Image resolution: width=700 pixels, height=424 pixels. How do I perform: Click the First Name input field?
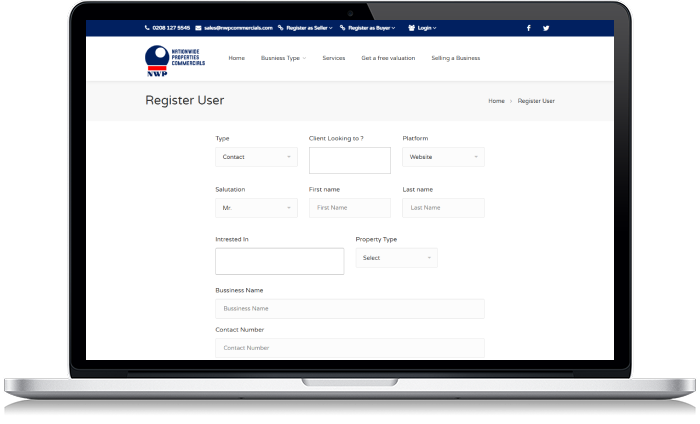[x=349, y=208]
